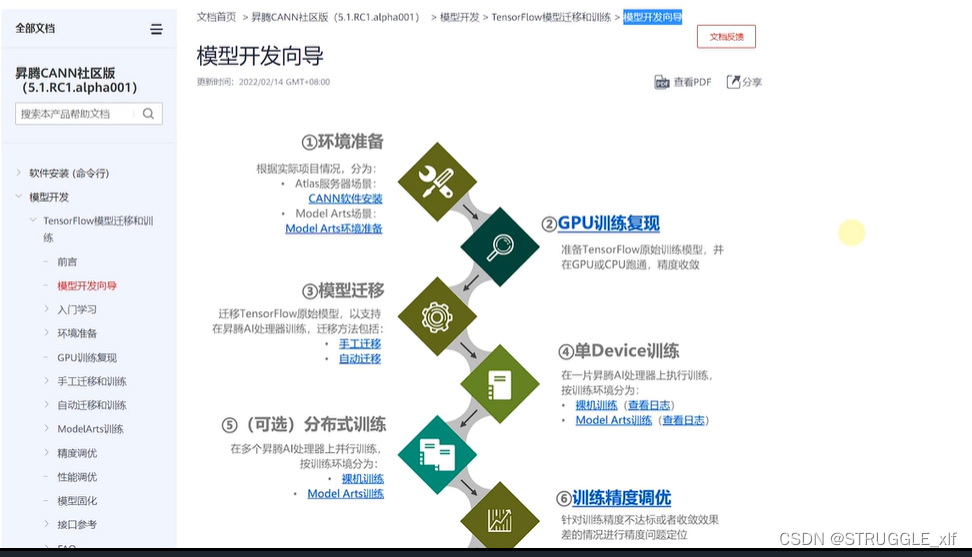Viewport: 972px width, 557px height.
Task: Open the 手工迁移 link
Action: 360,343
